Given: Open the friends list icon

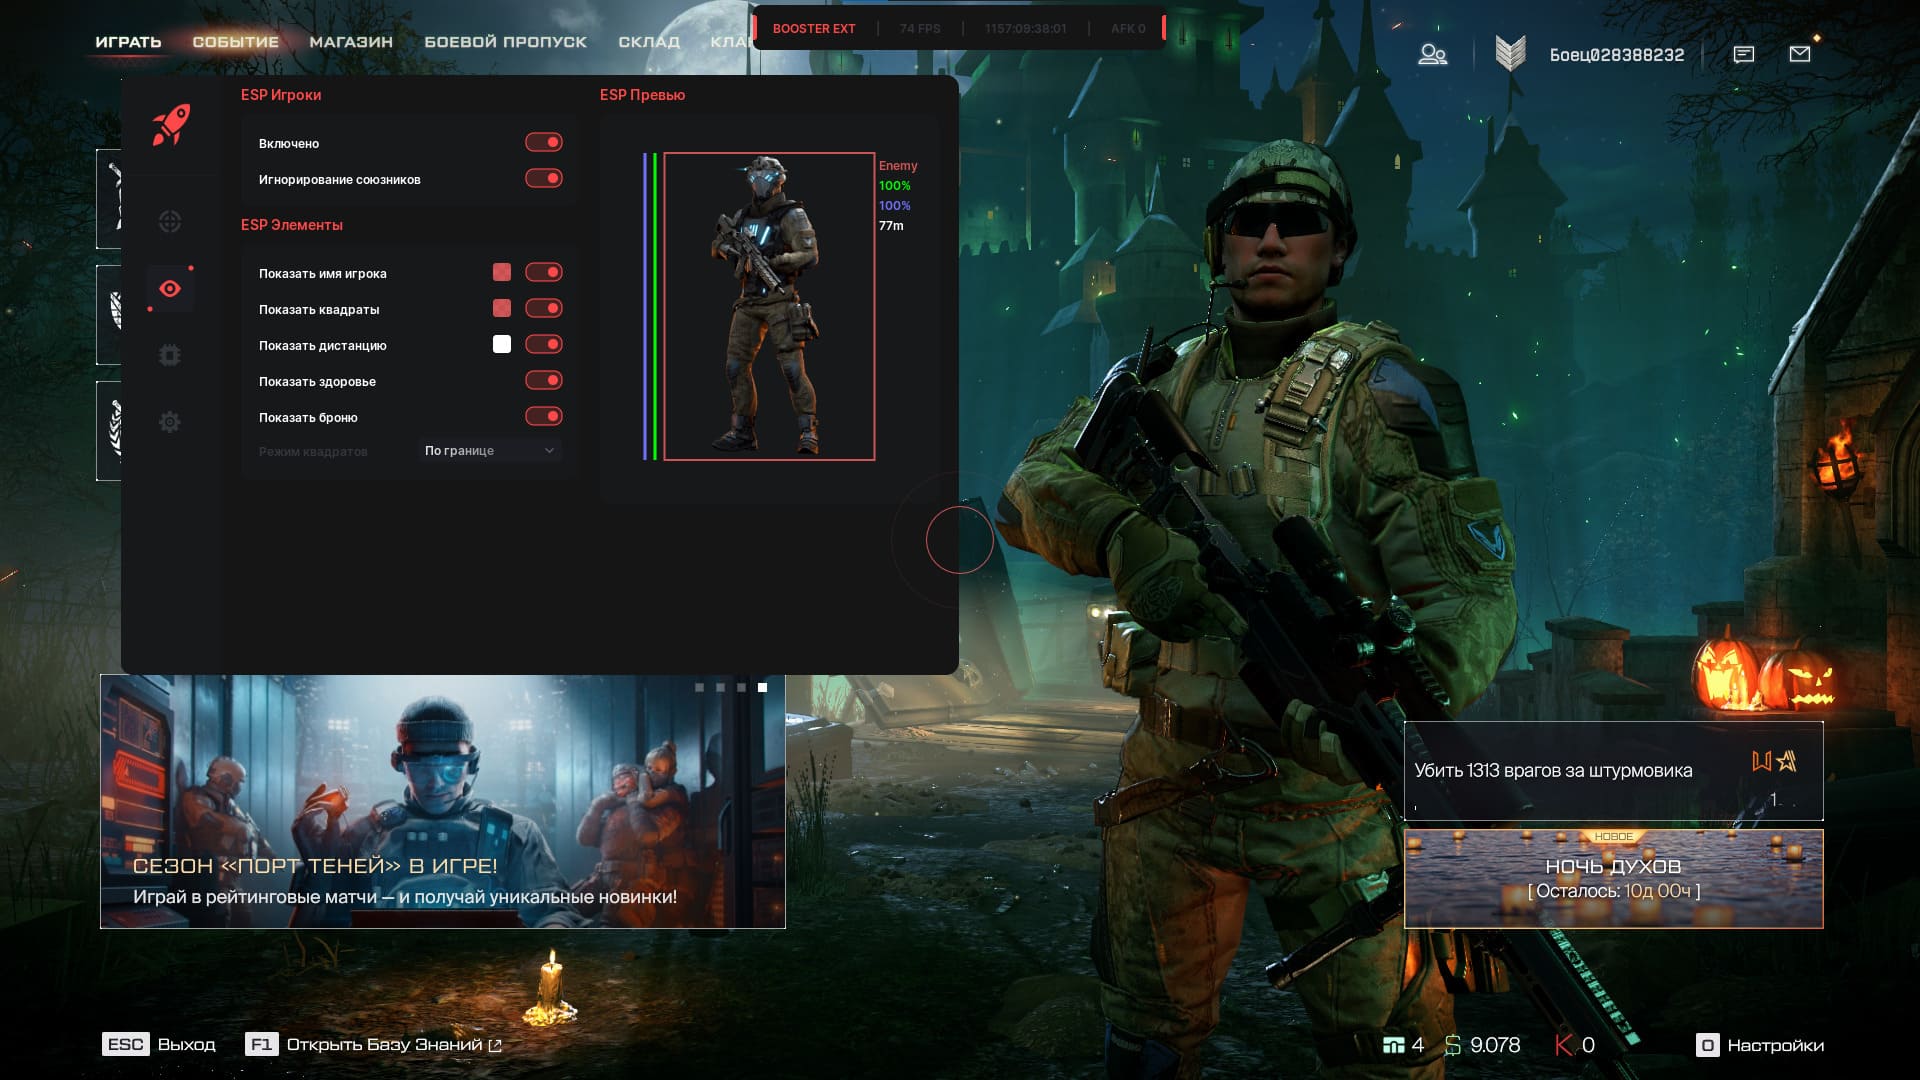Looking at the screenshot, I should [x=1432, y=55].
